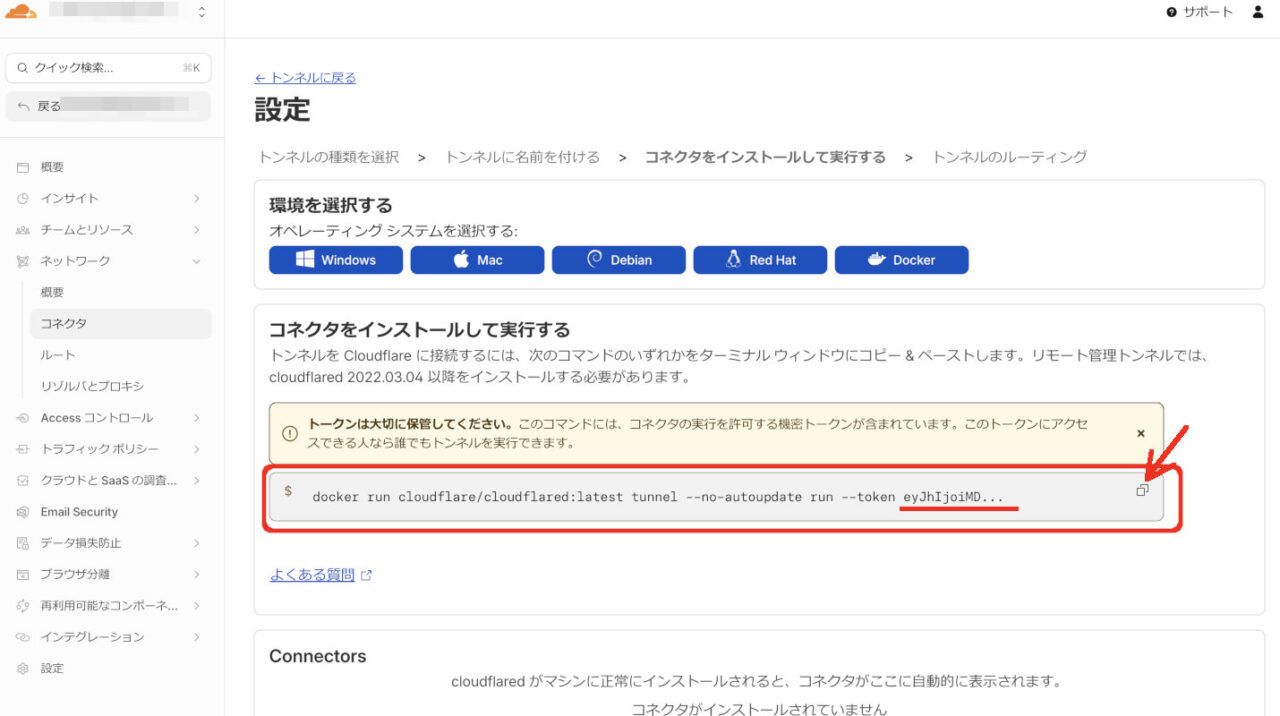Image resolution: width=1280 pixels, height=716 pixels.
Task: Dismiss the token warning banner
Action: (x=1141, y=433)
